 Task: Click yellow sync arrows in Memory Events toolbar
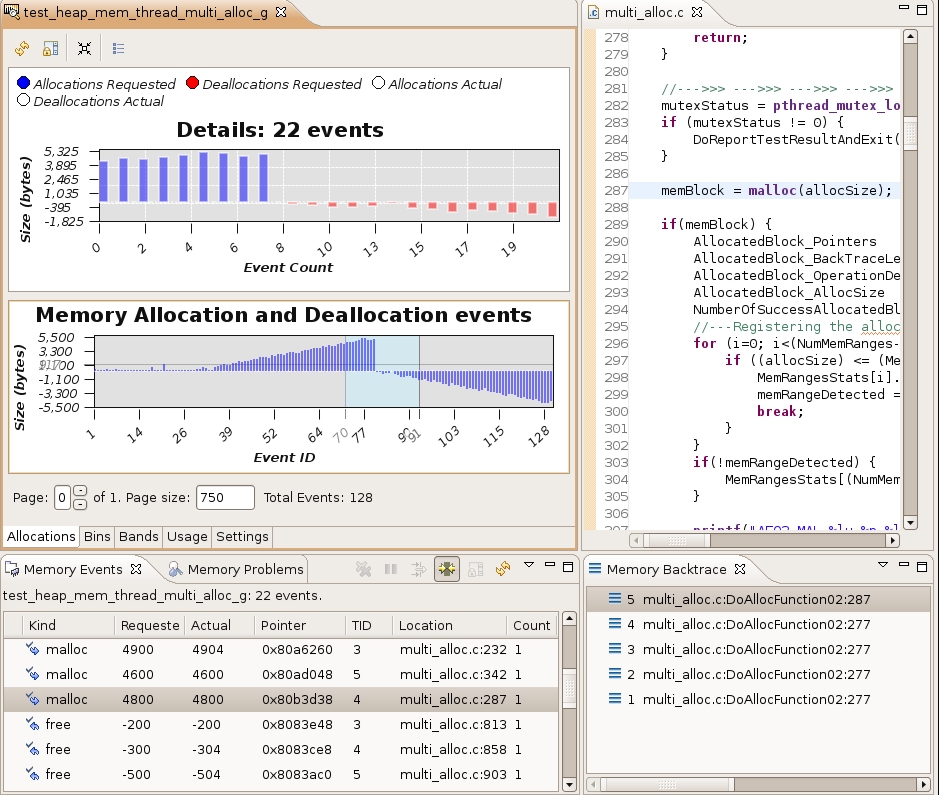[x=503, y=569]
